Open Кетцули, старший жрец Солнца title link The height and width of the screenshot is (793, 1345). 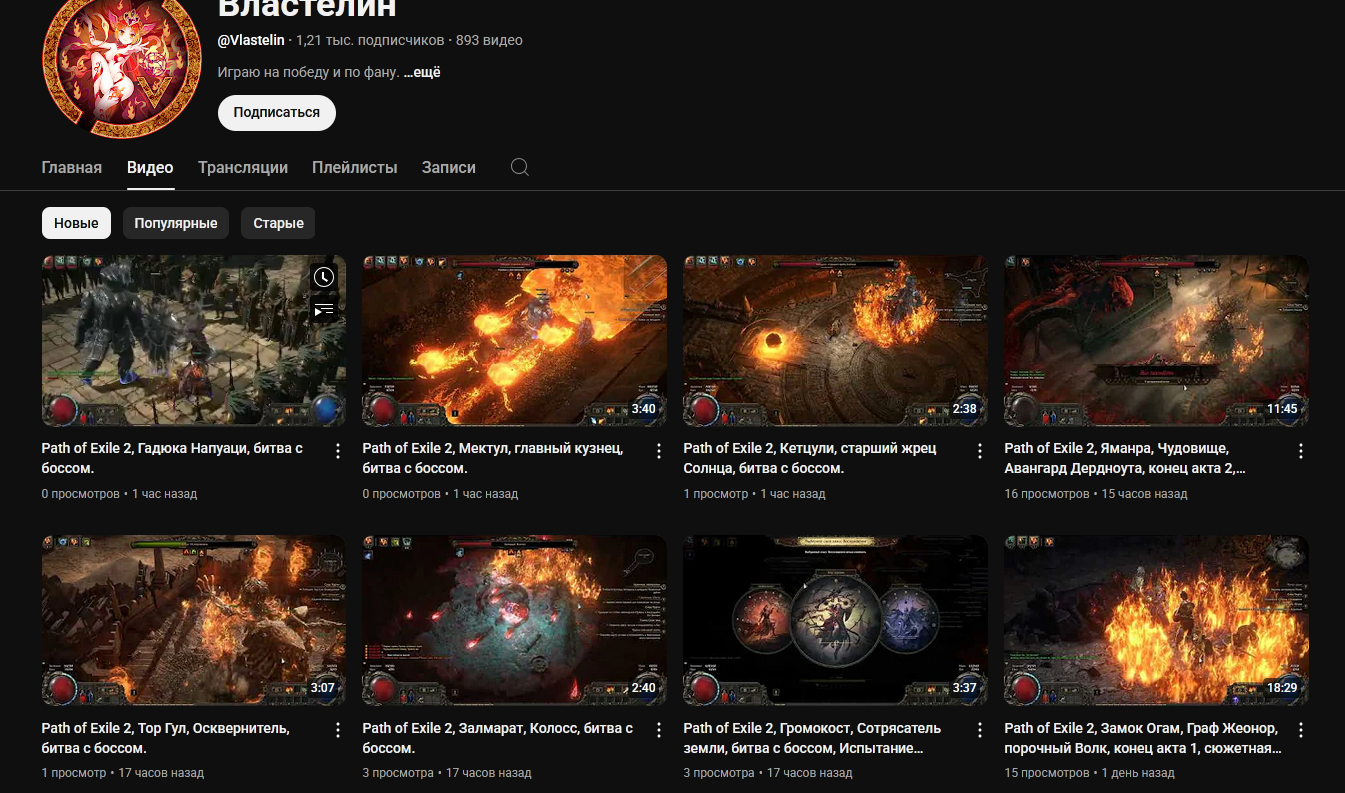[810, 458]
